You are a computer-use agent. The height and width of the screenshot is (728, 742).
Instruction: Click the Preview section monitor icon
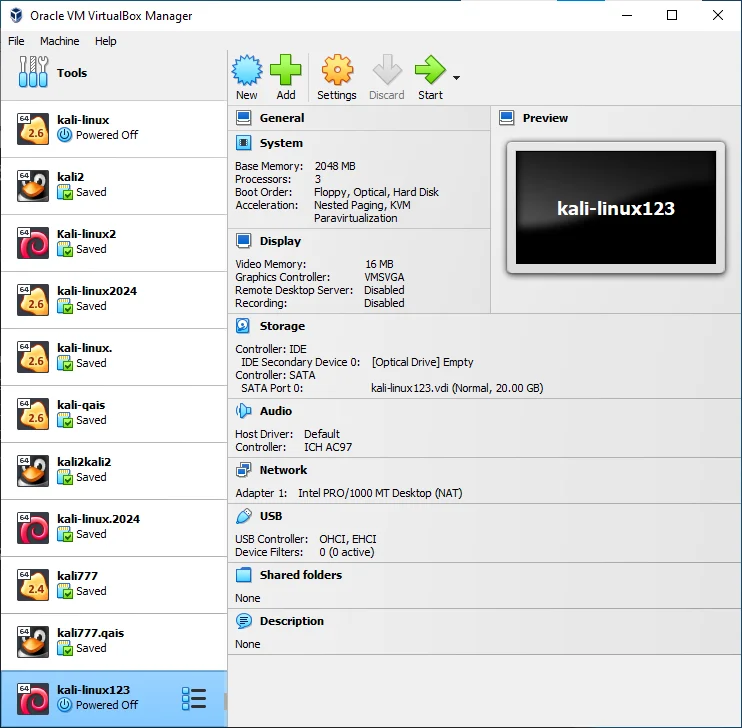pos(507,118)
